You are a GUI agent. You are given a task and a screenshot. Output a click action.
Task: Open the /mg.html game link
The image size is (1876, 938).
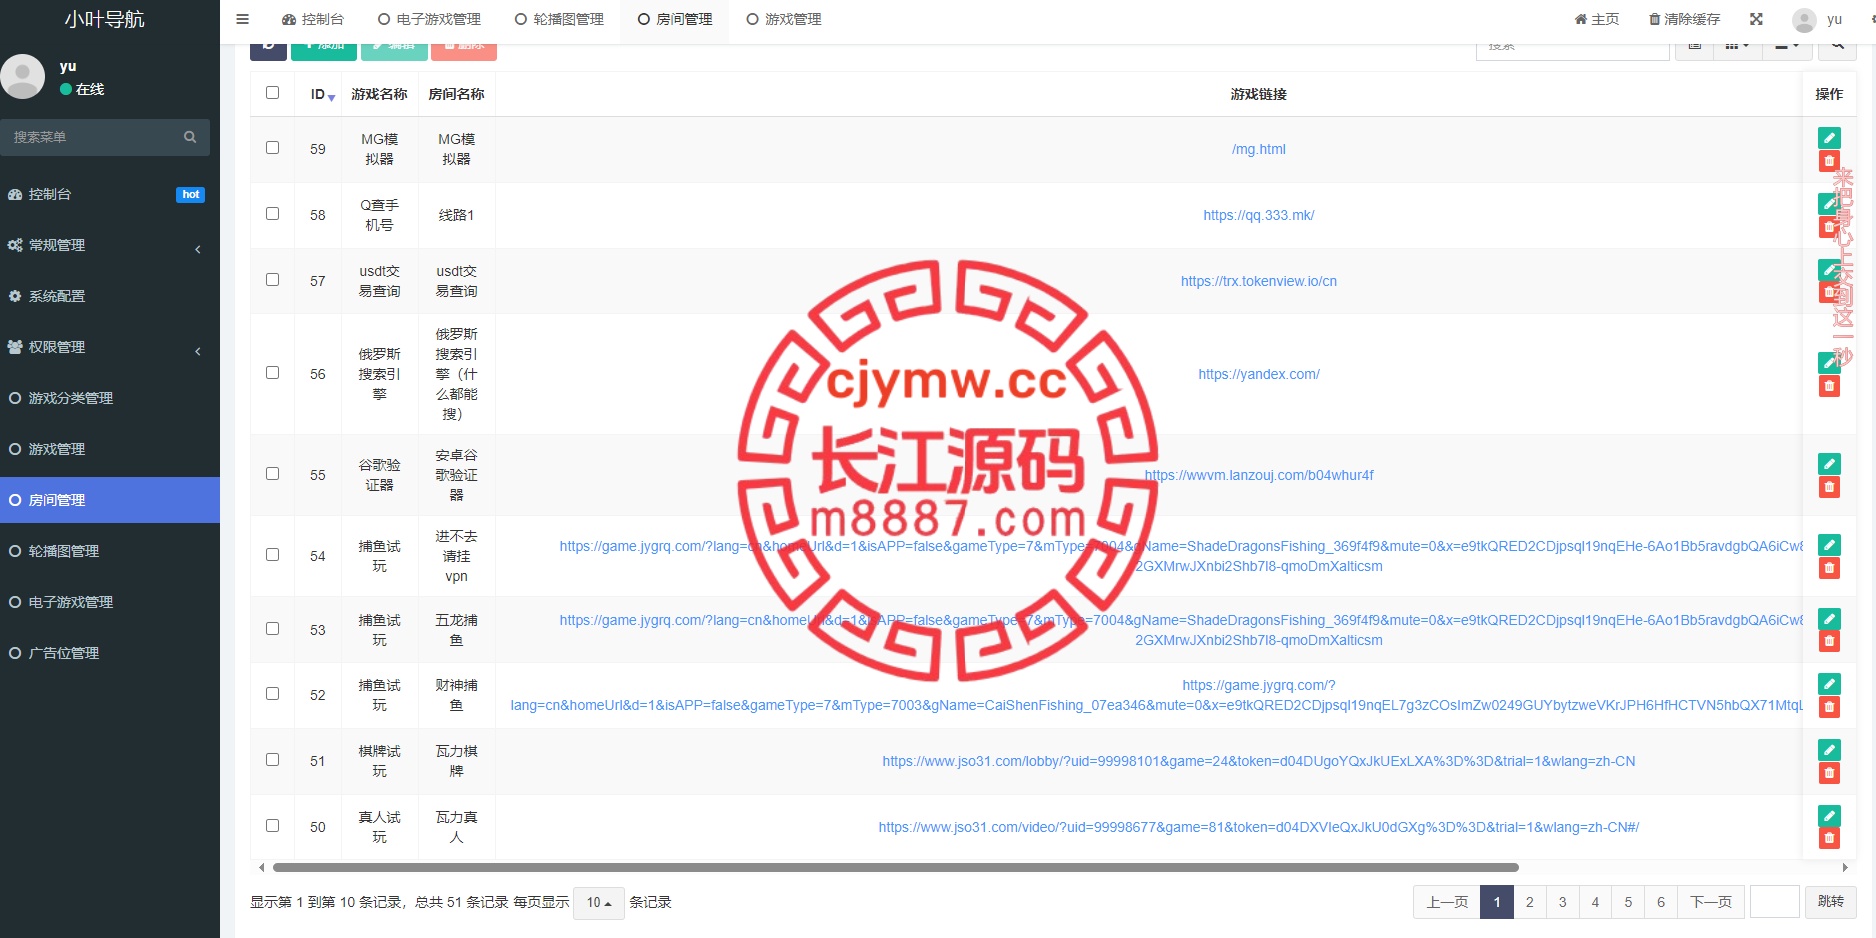click(1259, 149)
